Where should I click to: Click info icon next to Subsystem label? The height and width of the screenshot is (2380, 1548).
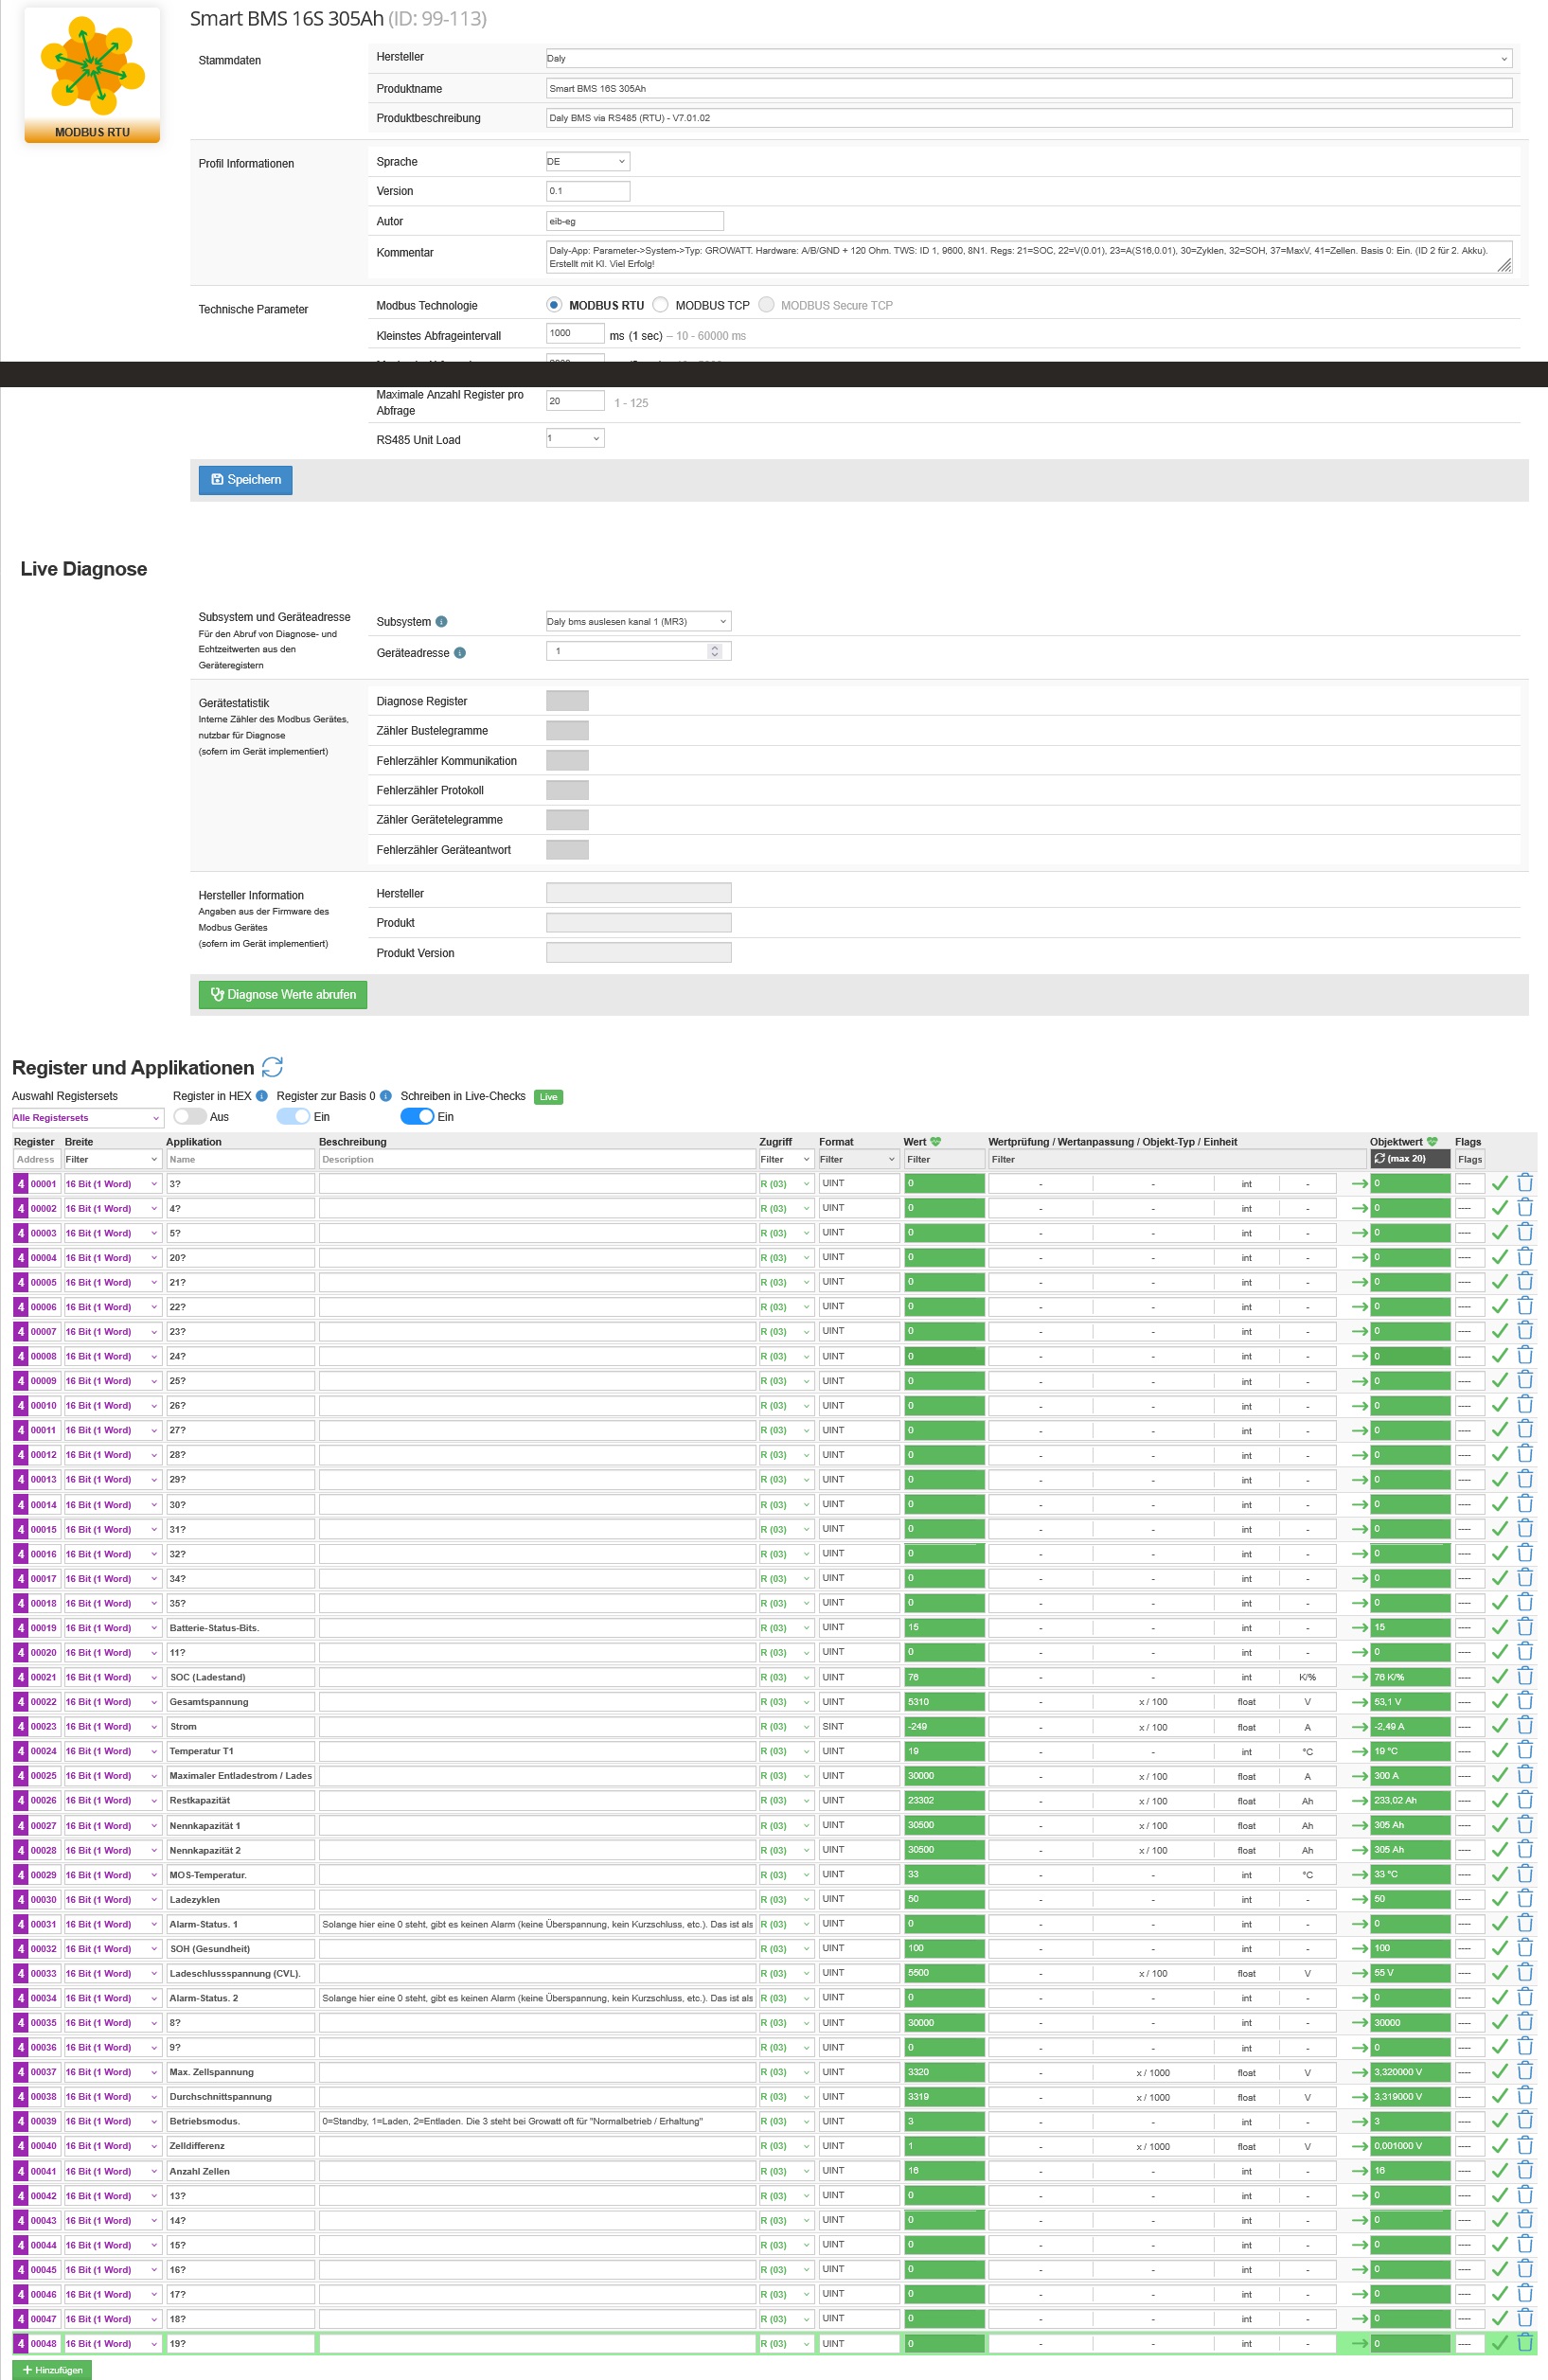tap(441, 622)
